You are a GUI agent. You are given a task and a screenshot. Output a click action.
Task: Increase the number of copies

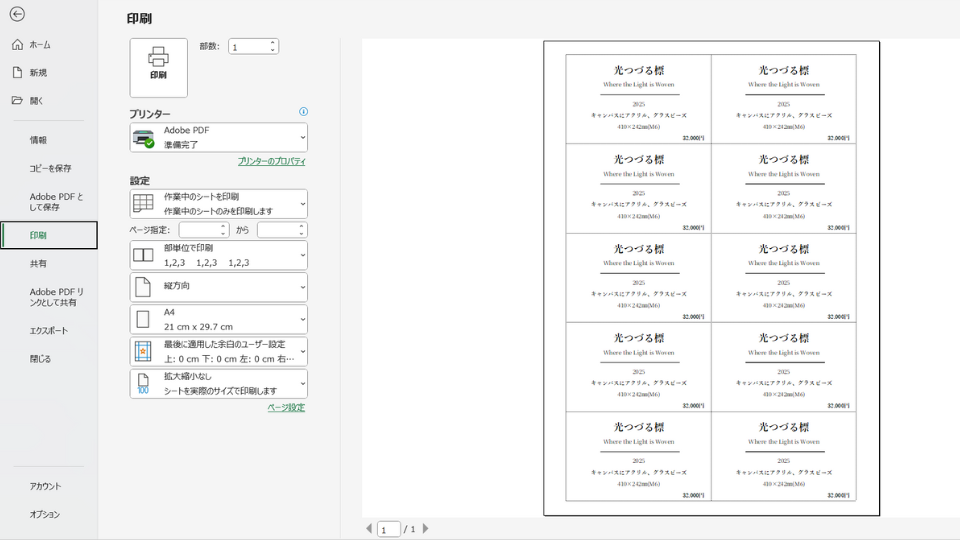pos(272,43)
